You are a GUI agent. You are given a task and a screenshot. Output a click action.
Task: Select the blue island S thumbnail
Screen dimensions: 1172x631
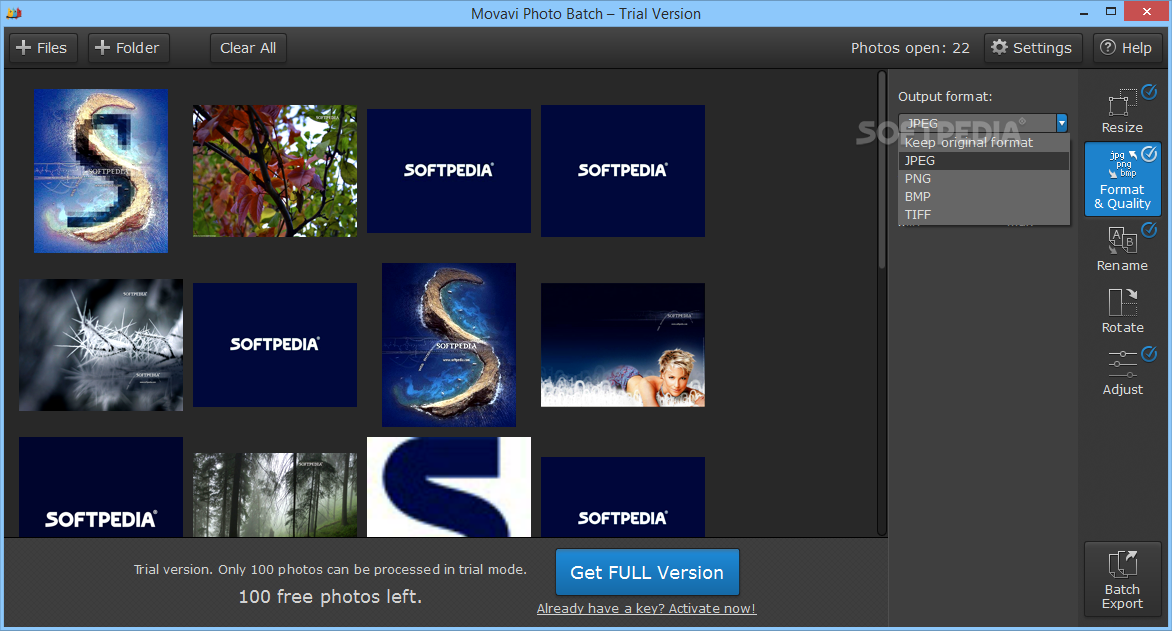tap(448, 345)
